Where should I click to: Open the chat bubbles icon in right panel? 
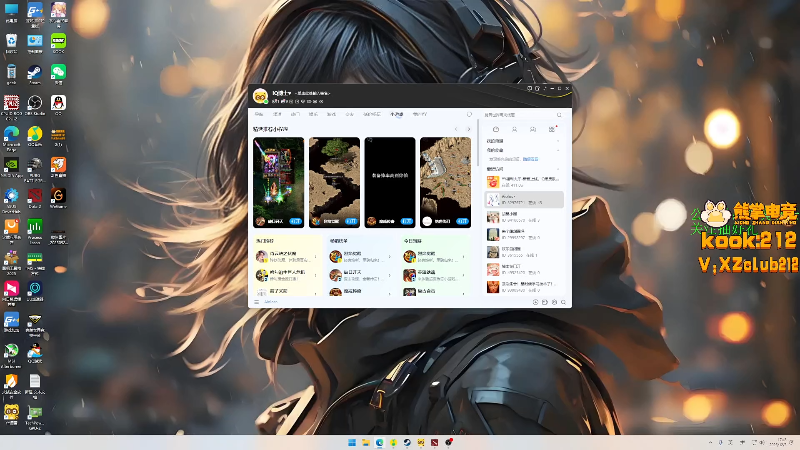[533, 130]
